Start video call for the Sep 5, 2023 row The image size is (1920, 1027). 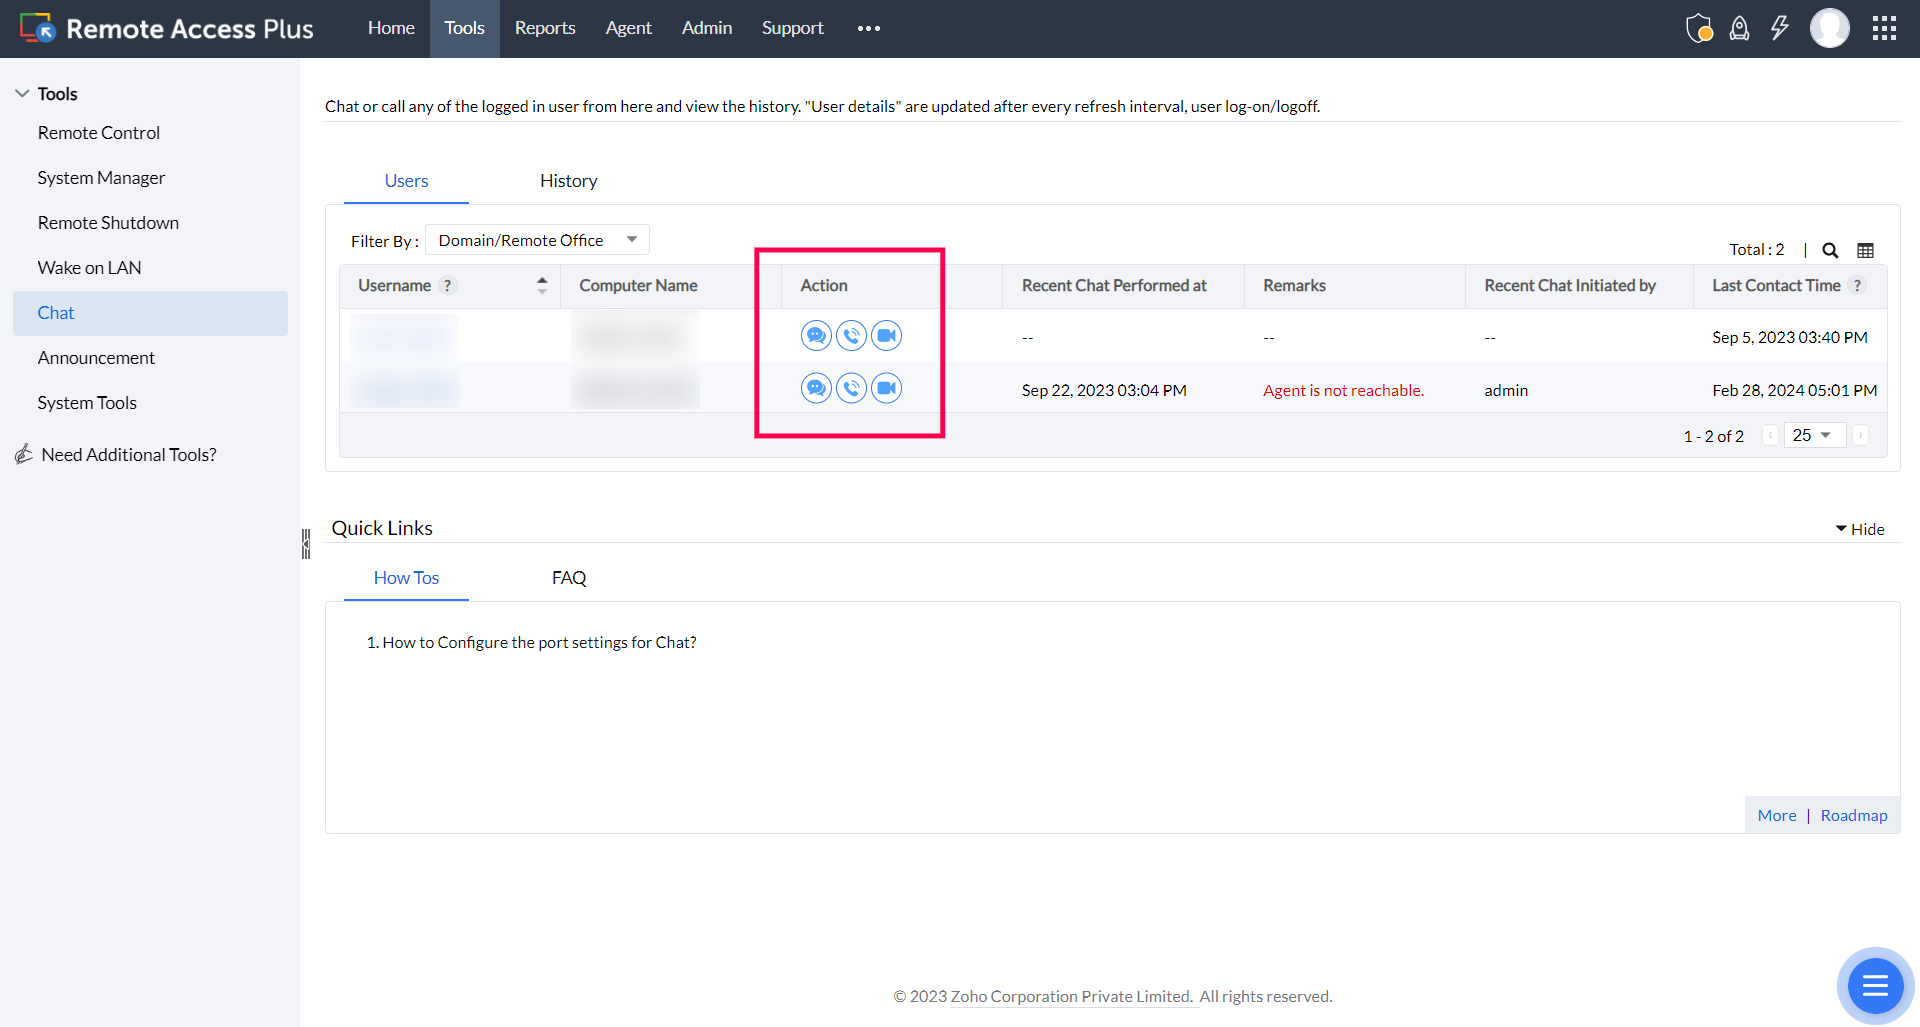[x=886, y=336]
